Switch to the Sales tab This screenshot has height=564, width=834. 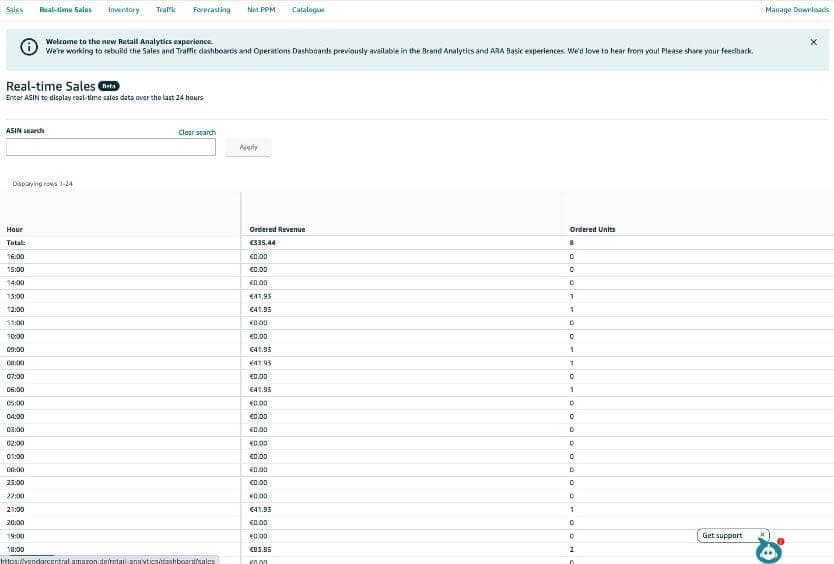click(14, 9)
